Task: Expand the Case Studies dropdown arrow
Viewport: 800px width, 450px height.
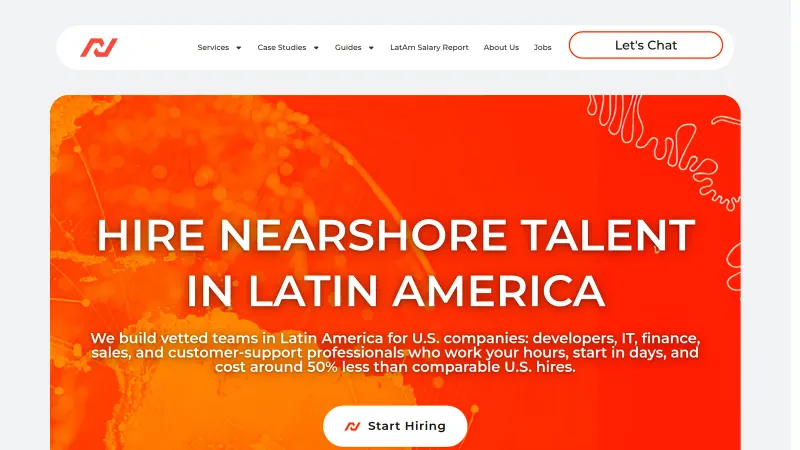Action: [x=316, y=48]
